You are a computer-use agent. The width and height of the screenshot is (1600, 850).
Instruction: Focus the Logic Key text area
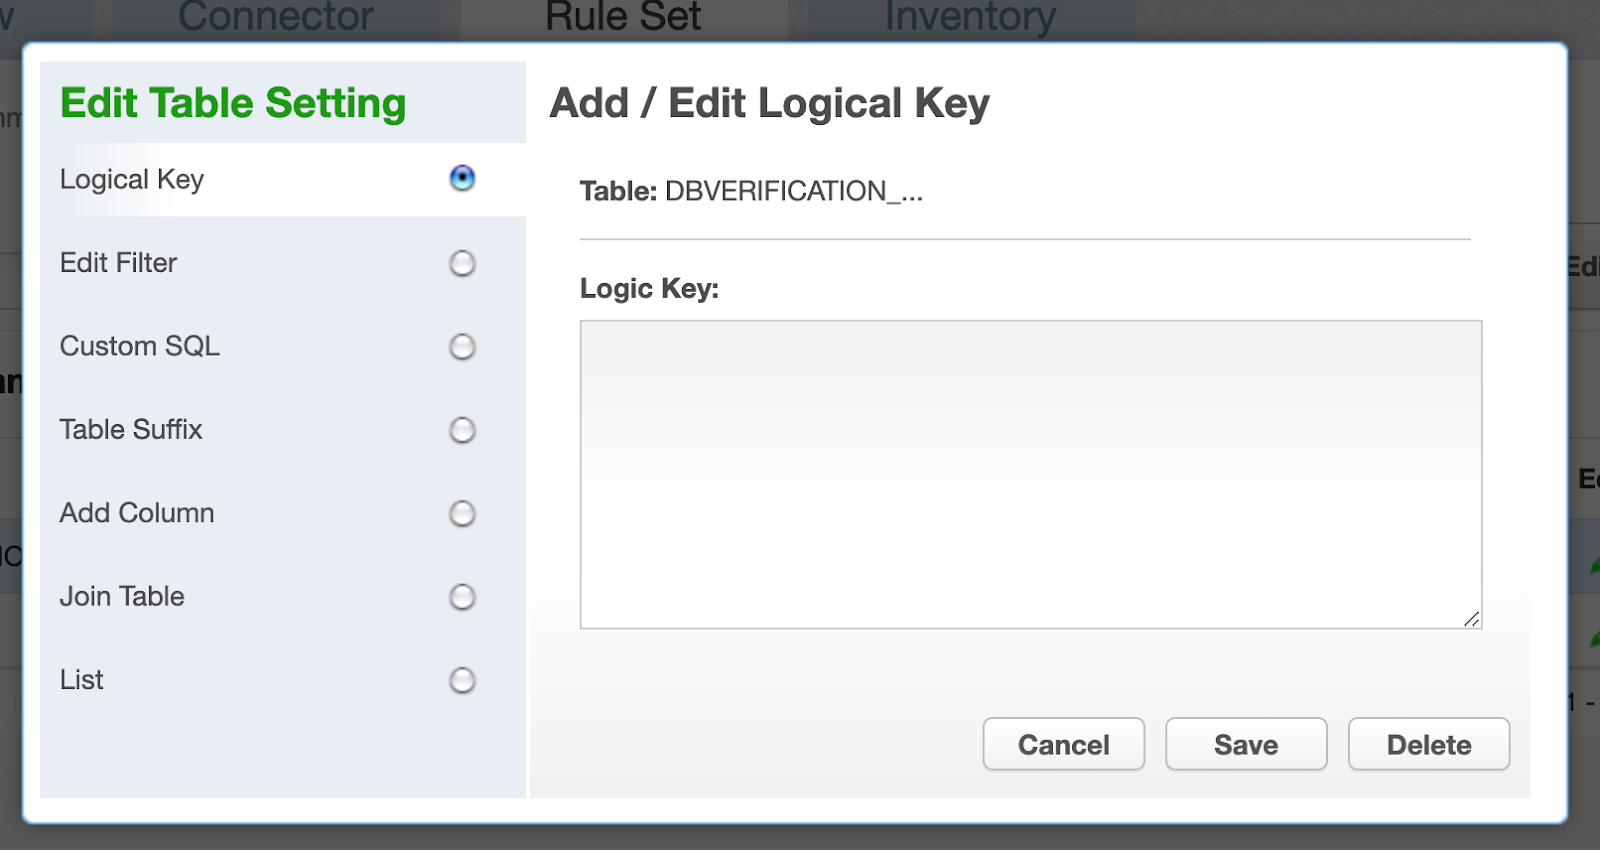(1031, 475)
